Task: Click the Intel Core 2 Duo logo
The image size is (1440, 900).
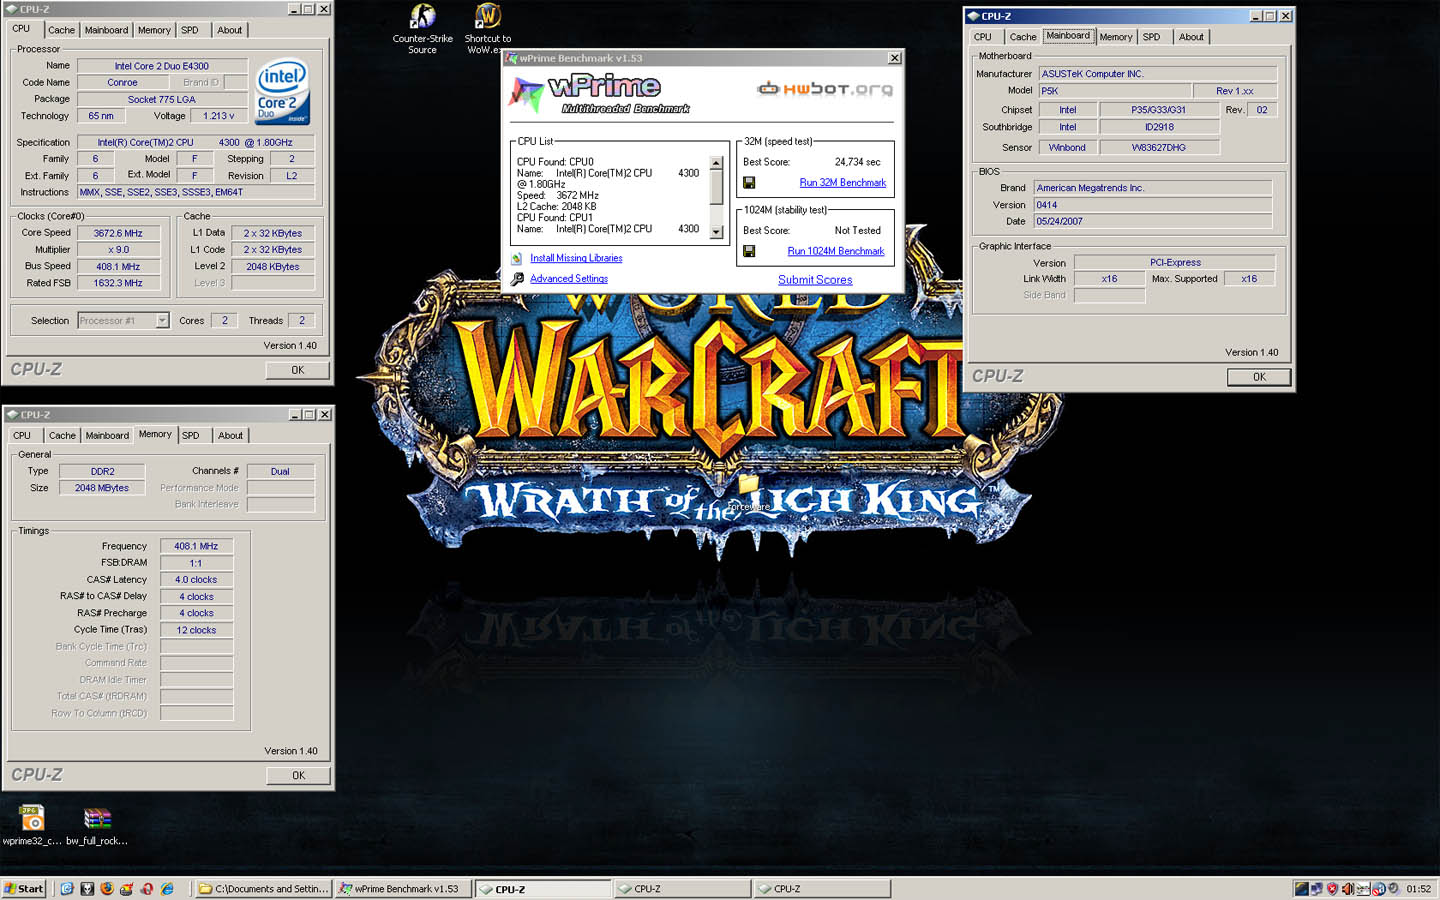Action: (x=282, y=92)
